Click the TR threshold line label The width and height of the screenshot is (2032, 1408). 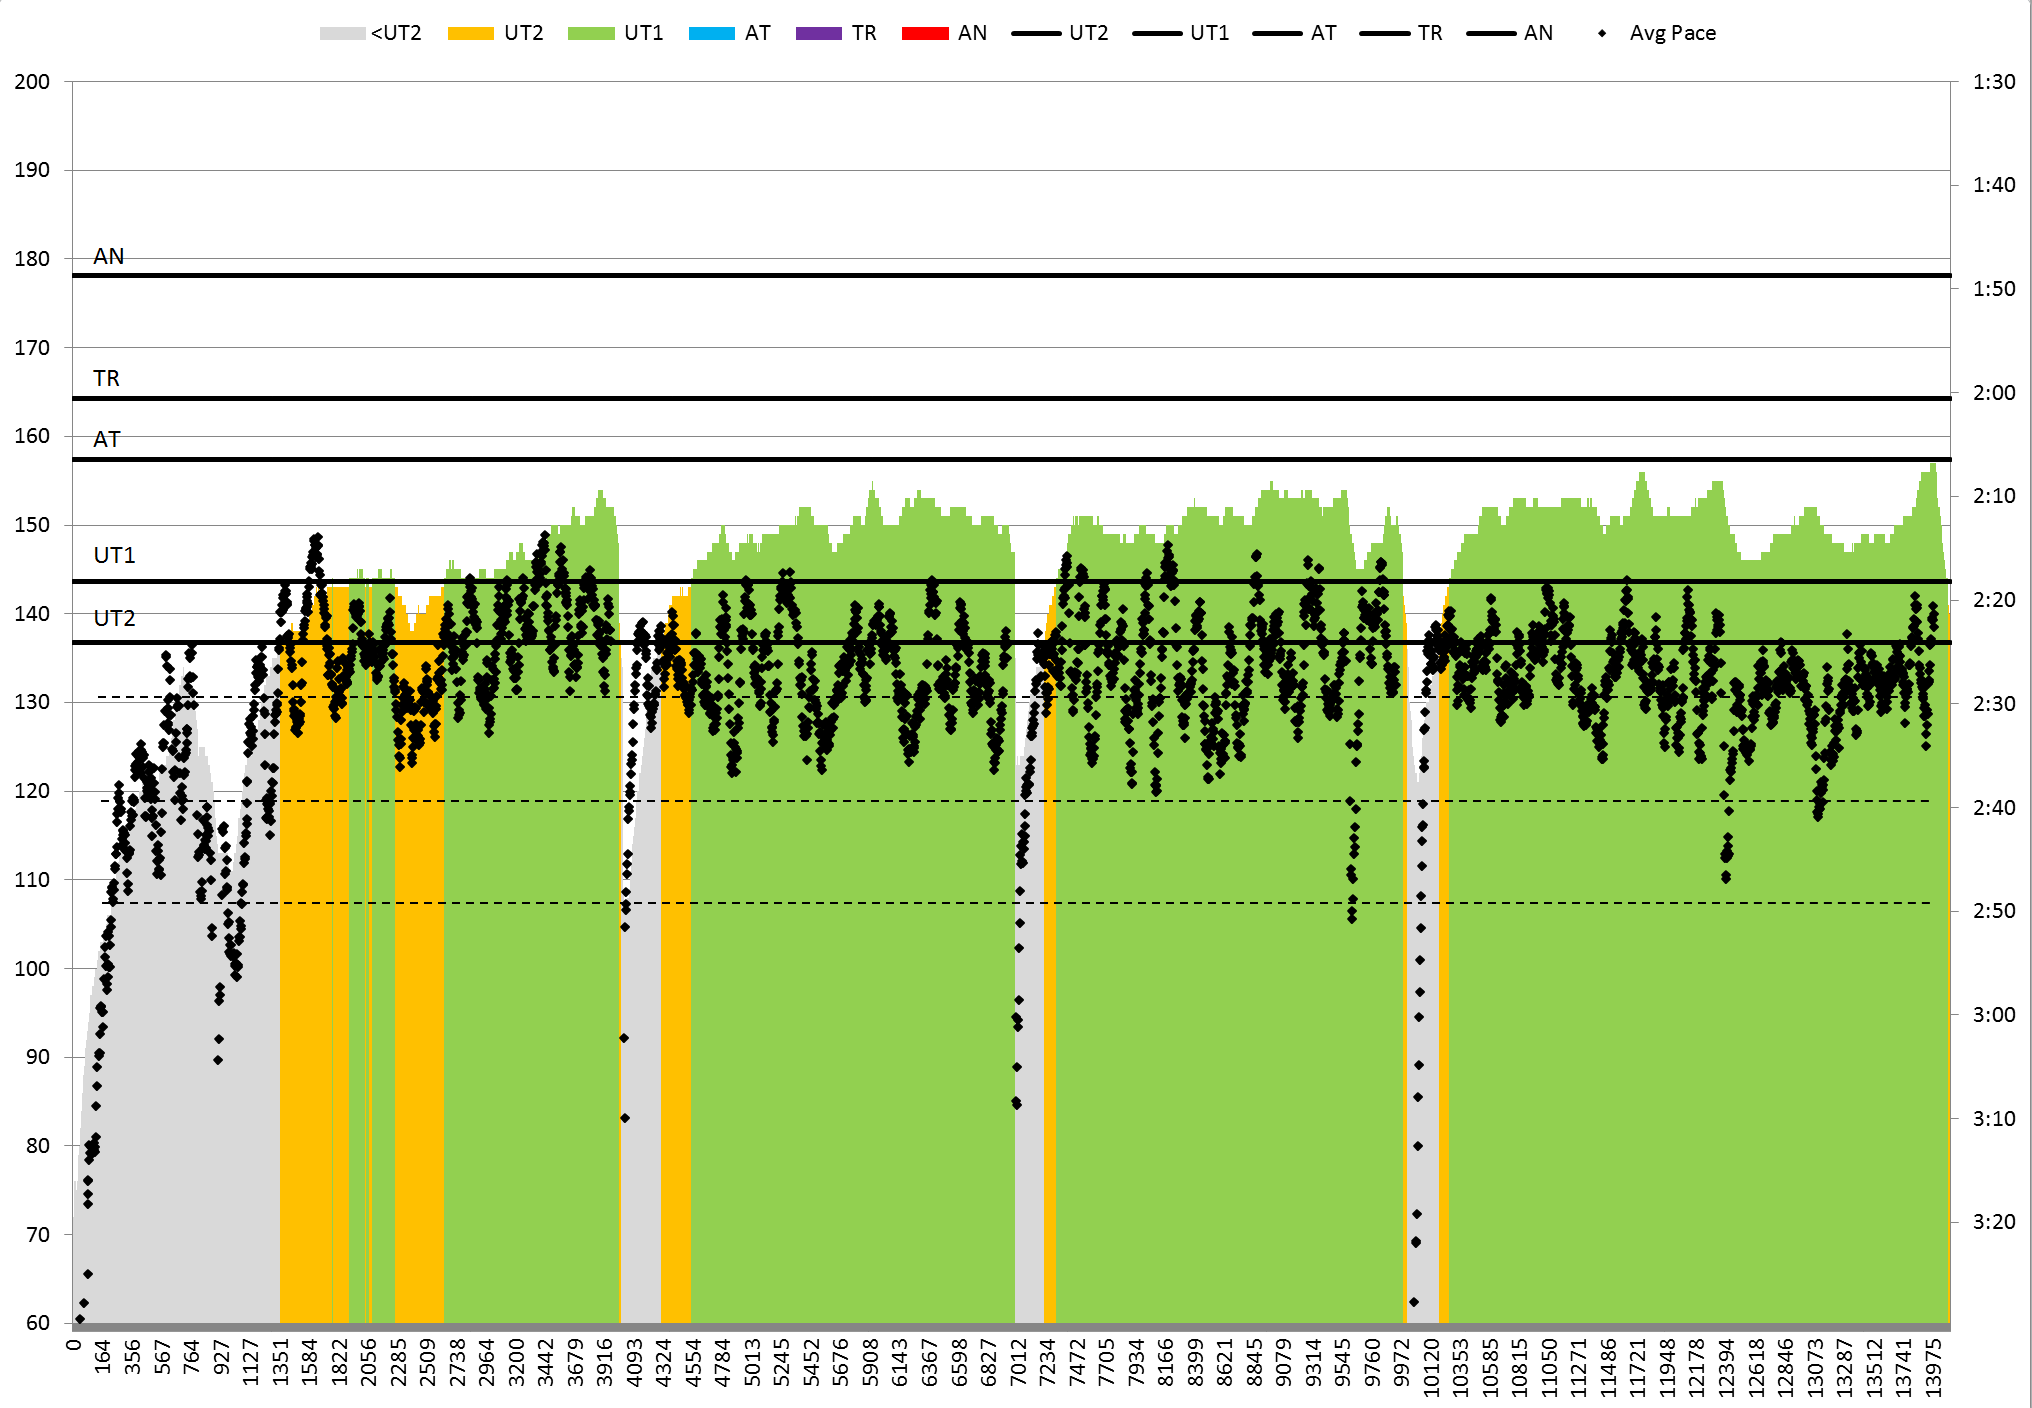(106, 378)
